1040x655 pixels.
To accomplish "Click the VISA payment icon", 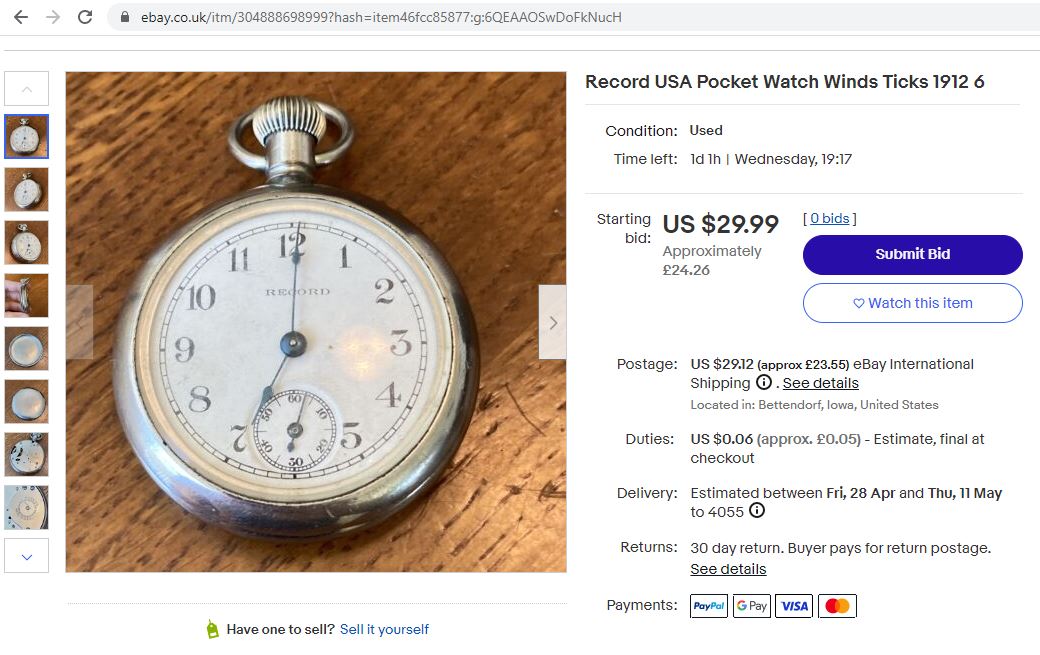I will [x=794, y=606].
